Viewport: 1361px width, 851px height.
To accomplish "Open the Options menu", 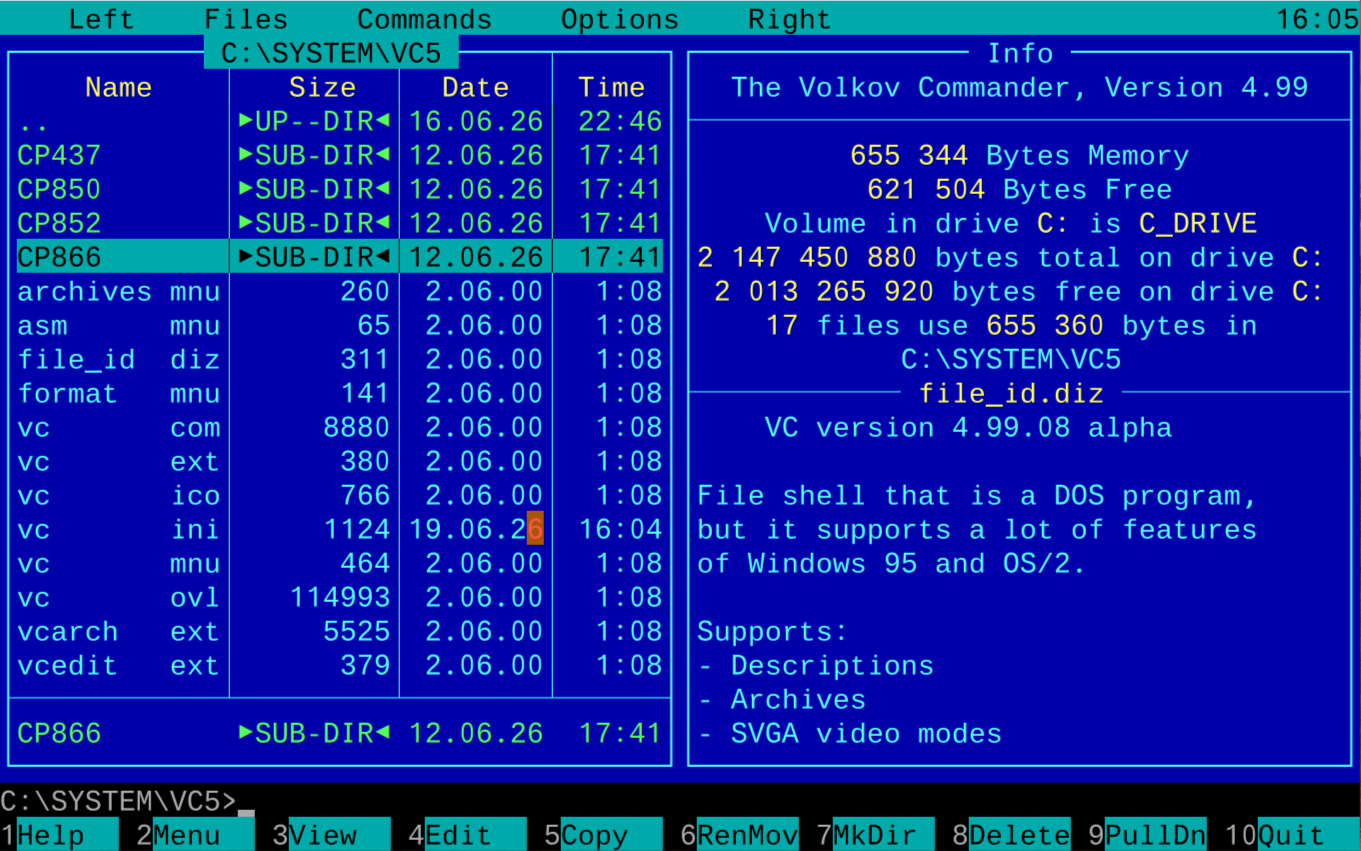I will pos(620,19).
